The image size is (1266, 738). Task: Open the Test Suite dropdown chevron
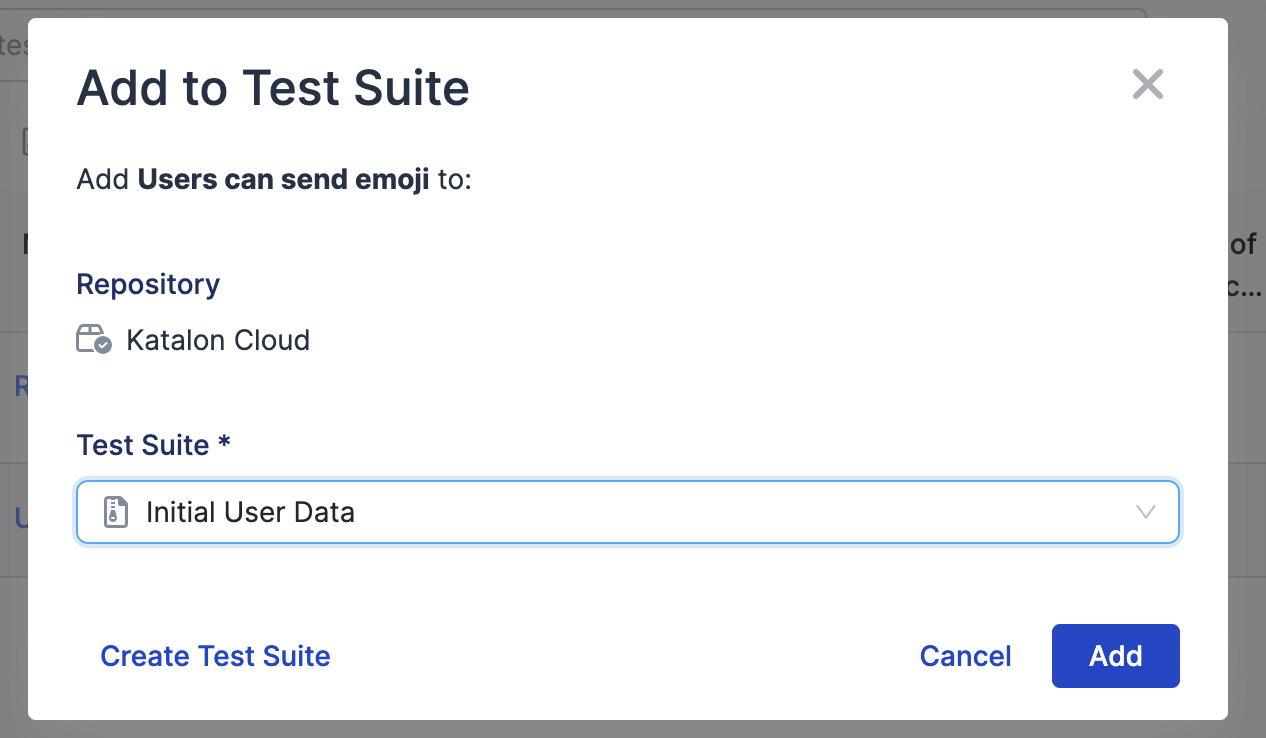click(x=1146, y=511)
